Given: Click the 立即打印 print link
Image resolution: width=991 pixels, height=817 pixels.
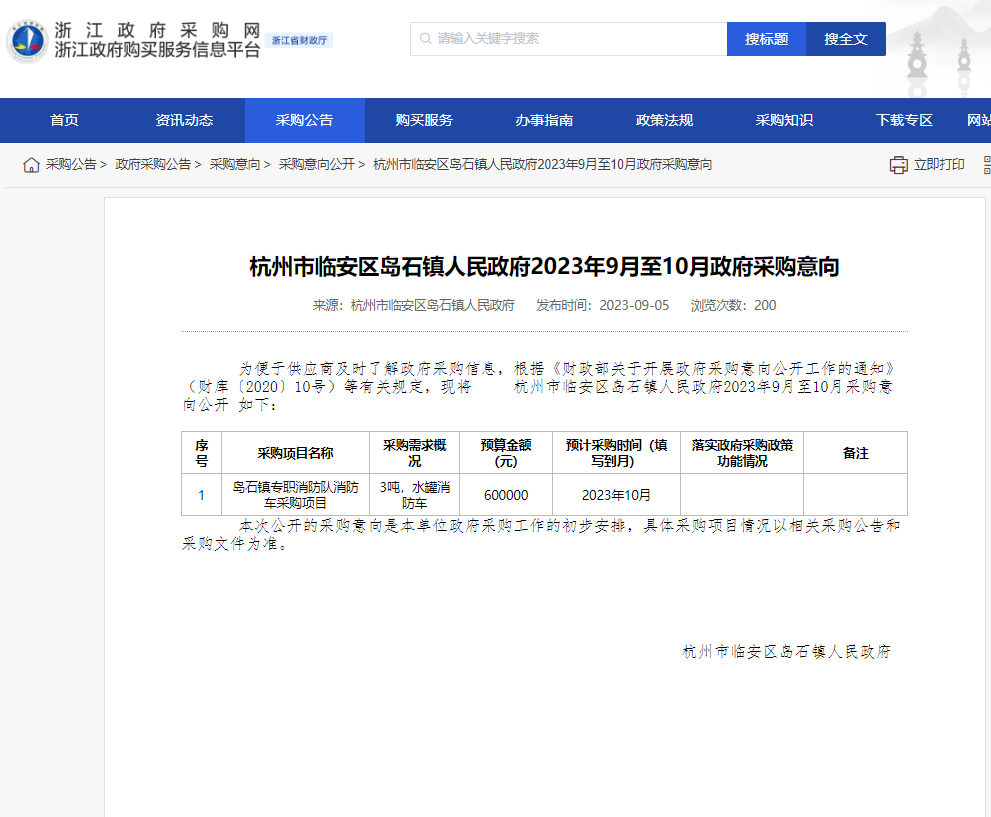Looking at the screenshot, I should point(939,164).
